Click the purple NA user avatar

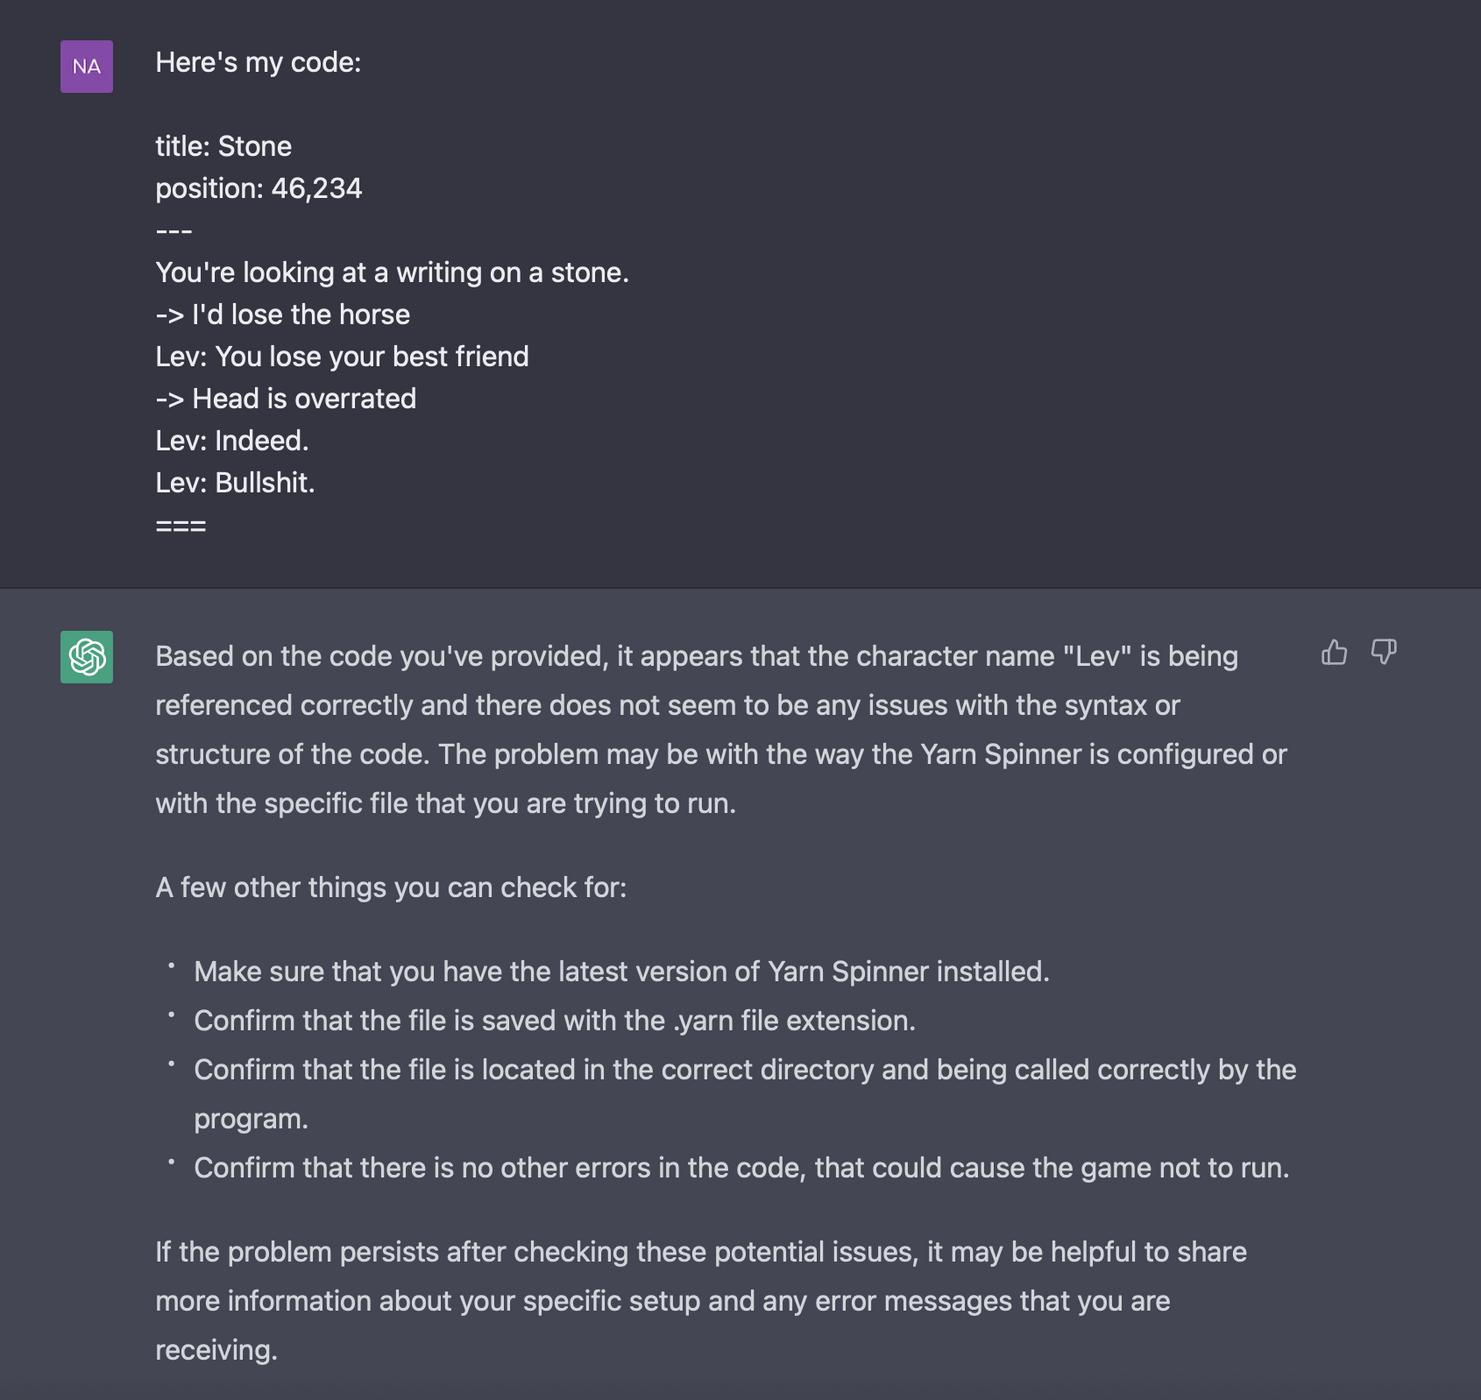(87, 67)
